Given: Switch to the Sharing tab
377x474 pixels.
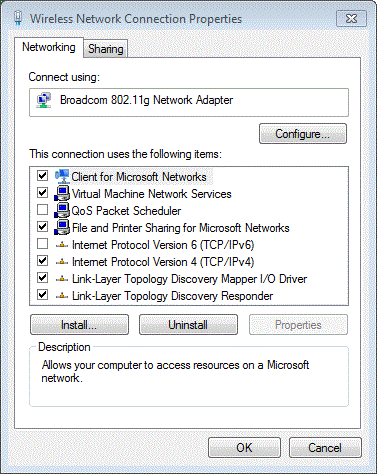Looking at the screenshot, I should click(106, 49).
